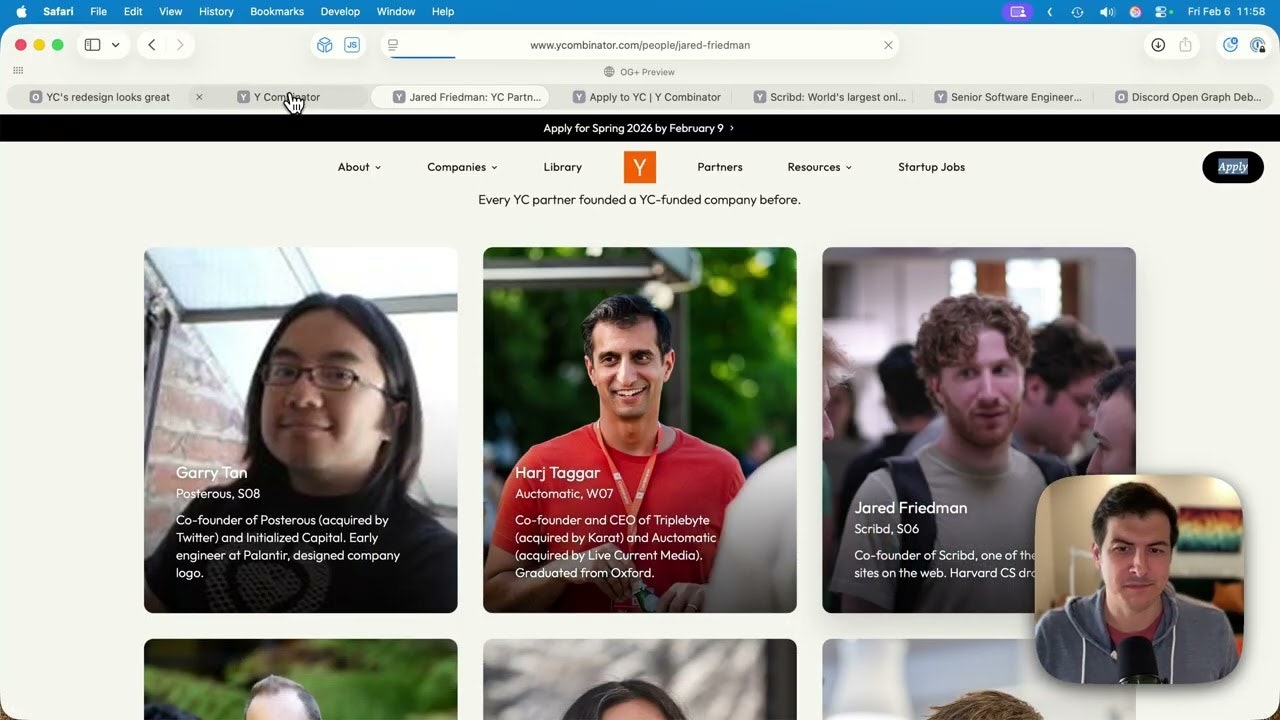Image resolution: width=1280 pixels, height=720 pixels.
Task: Click the volume icon in the menu bar
Action: (x=1107, y=11)
